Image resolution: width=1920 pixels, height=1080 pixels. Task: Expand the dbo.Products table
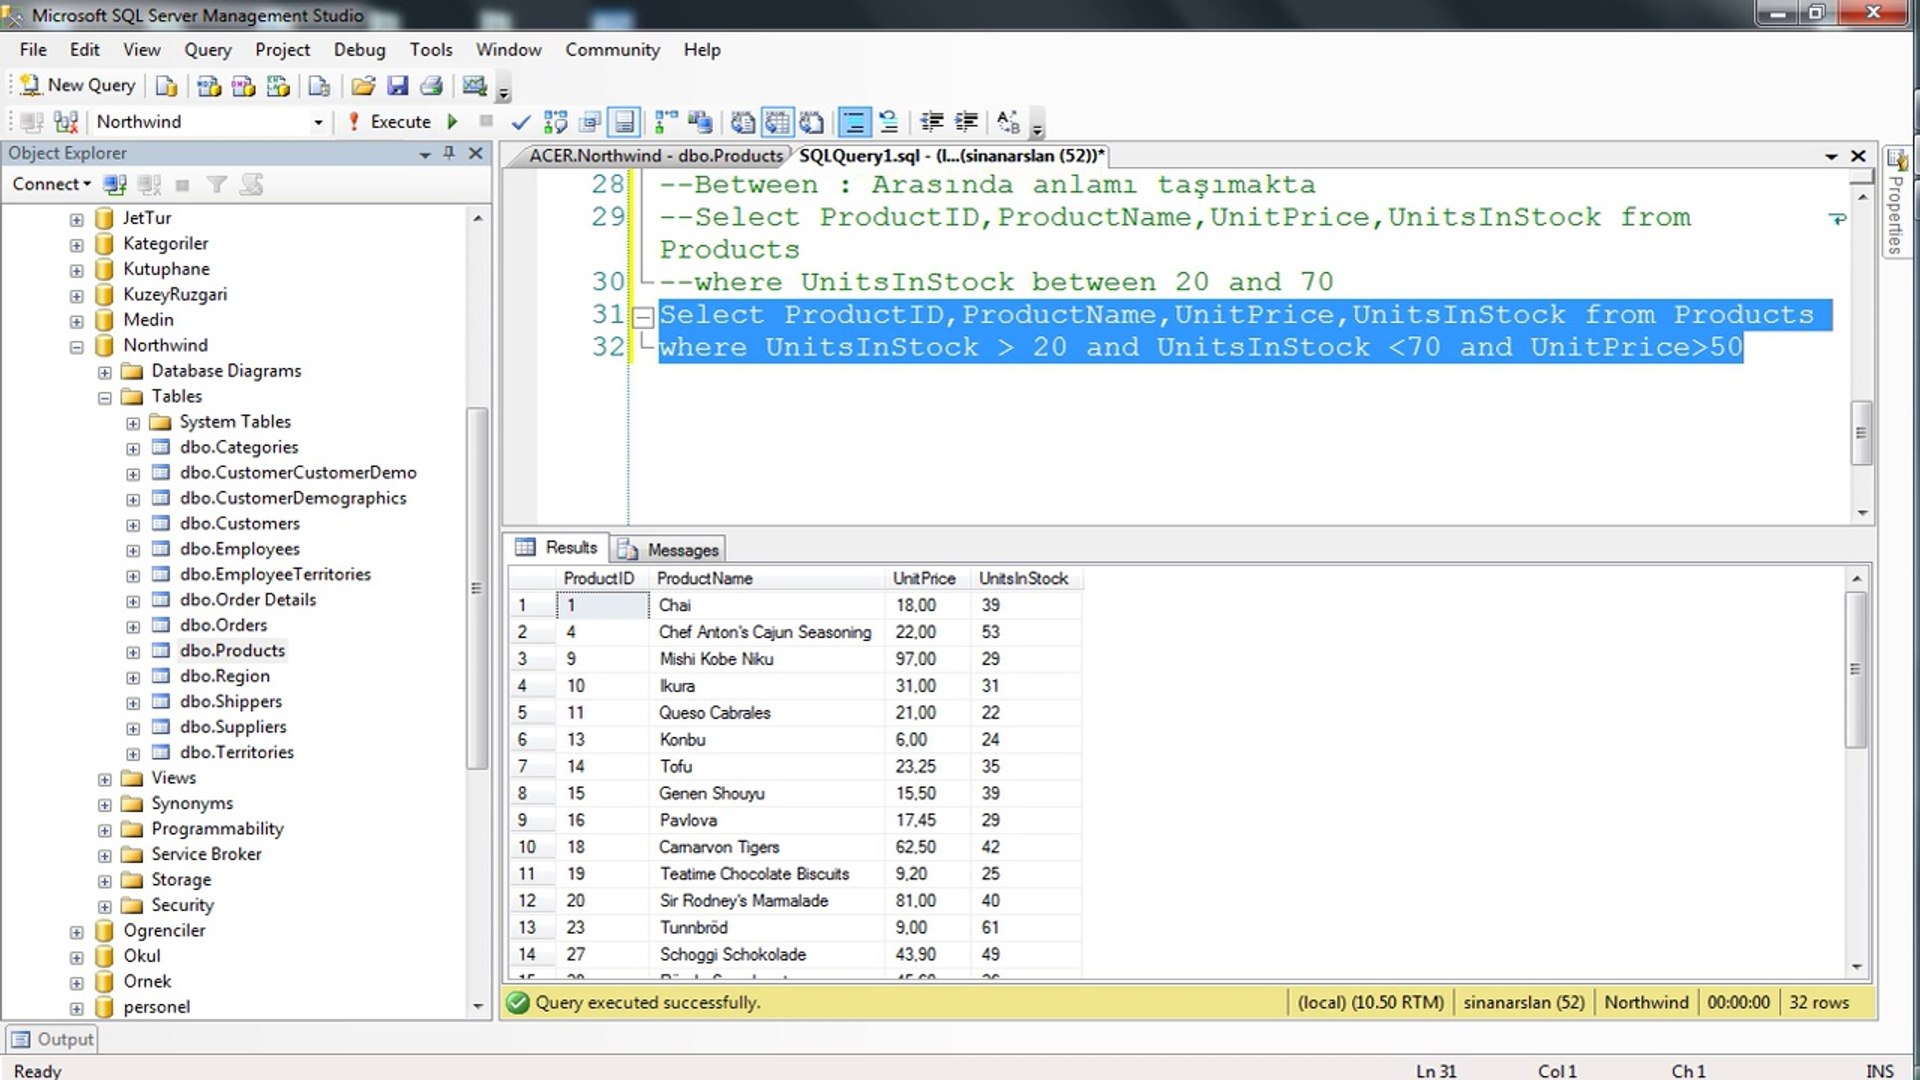coord(133,652)
